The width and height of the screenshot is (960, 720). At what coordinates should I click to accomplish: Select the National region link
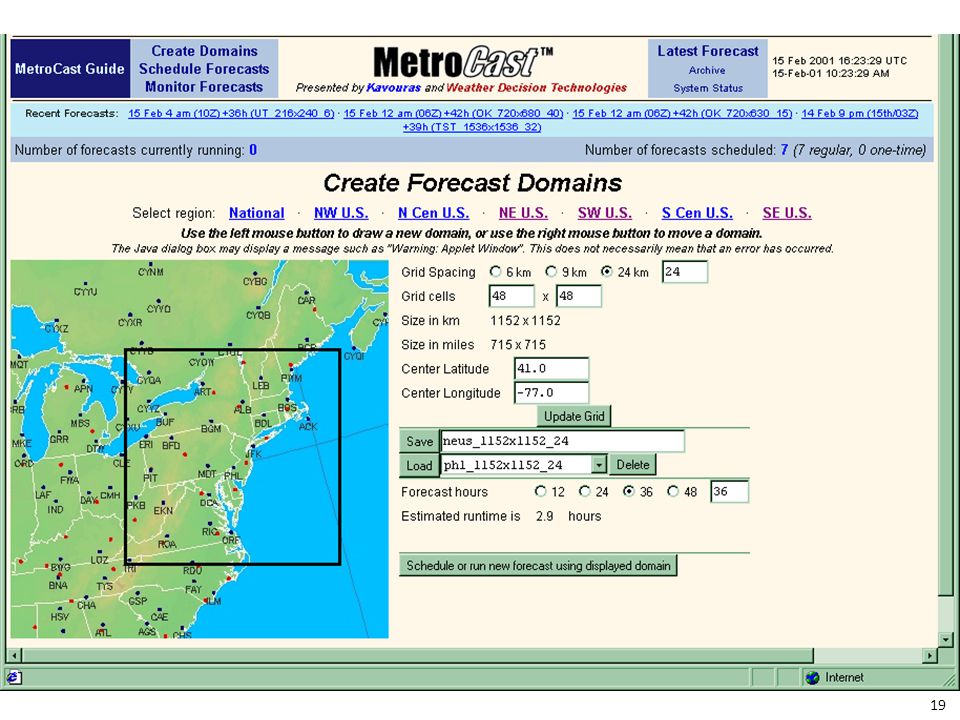(x=257, y=213)
